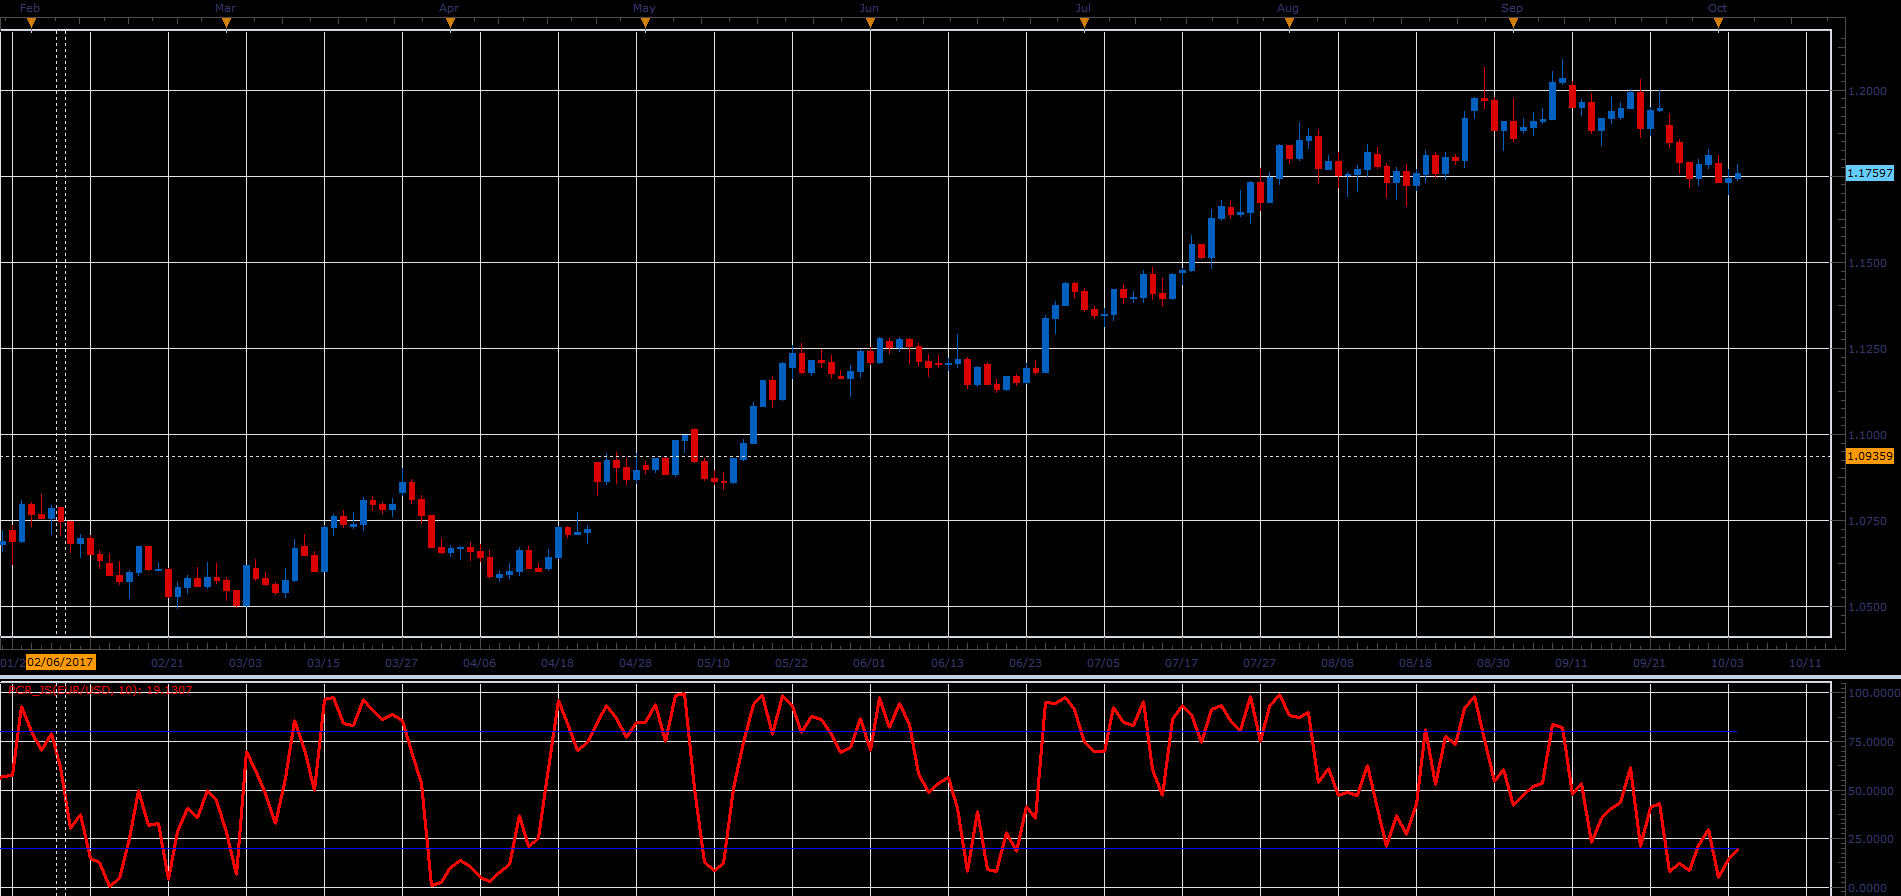Image resolution: width=1901 pixels, height=896 pixels.
Task: Click the 1.1250 price axis label
Action: [x=1867, y=349]
